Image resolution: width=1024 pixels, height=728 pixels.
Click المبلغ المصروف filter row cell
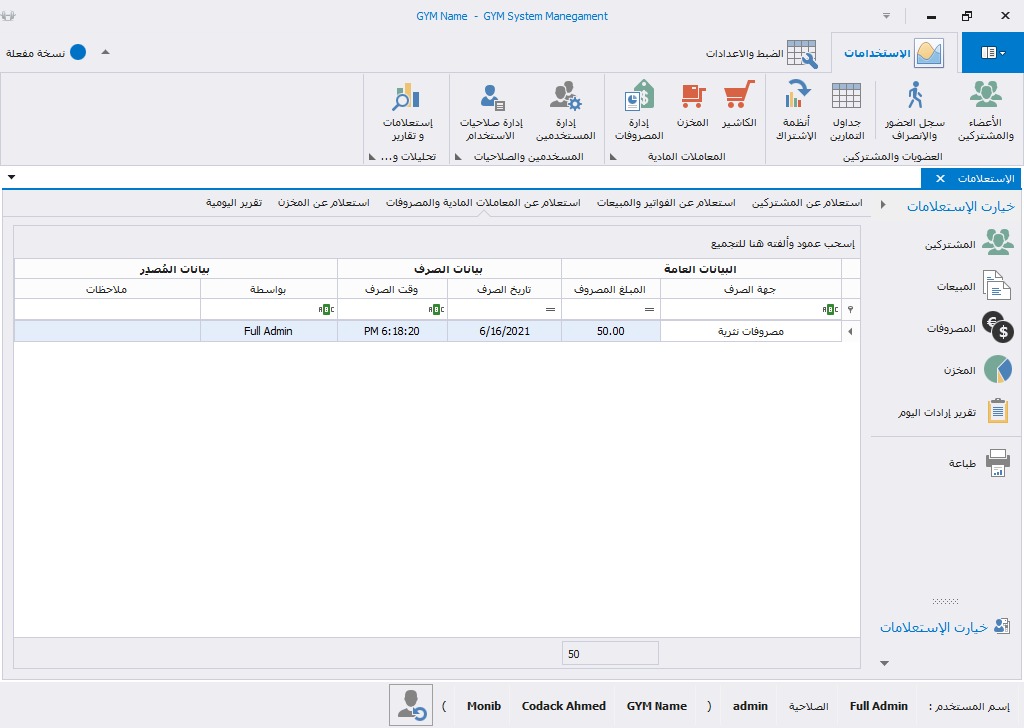click(x=611, y=309)
